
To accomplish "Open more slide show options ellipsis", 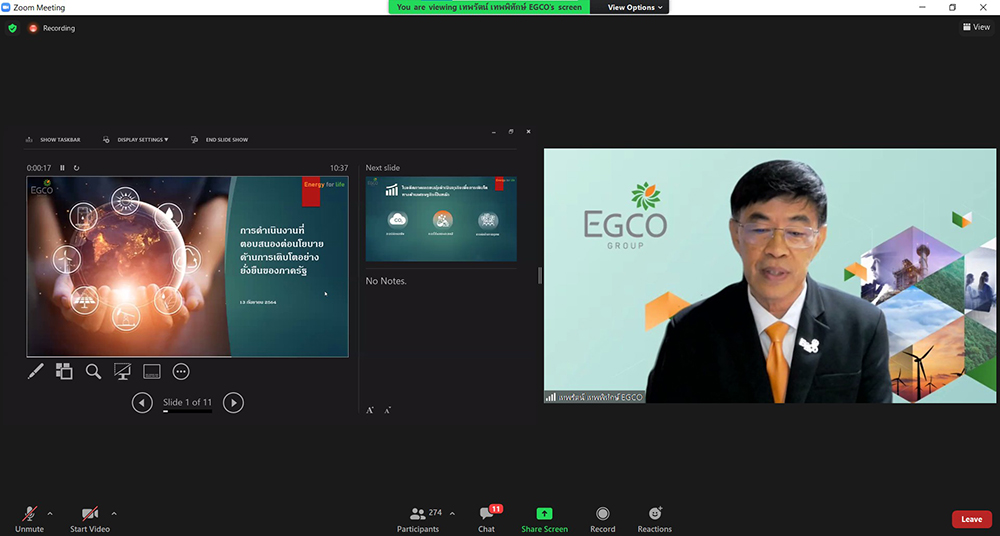I will tap(181, 371).
